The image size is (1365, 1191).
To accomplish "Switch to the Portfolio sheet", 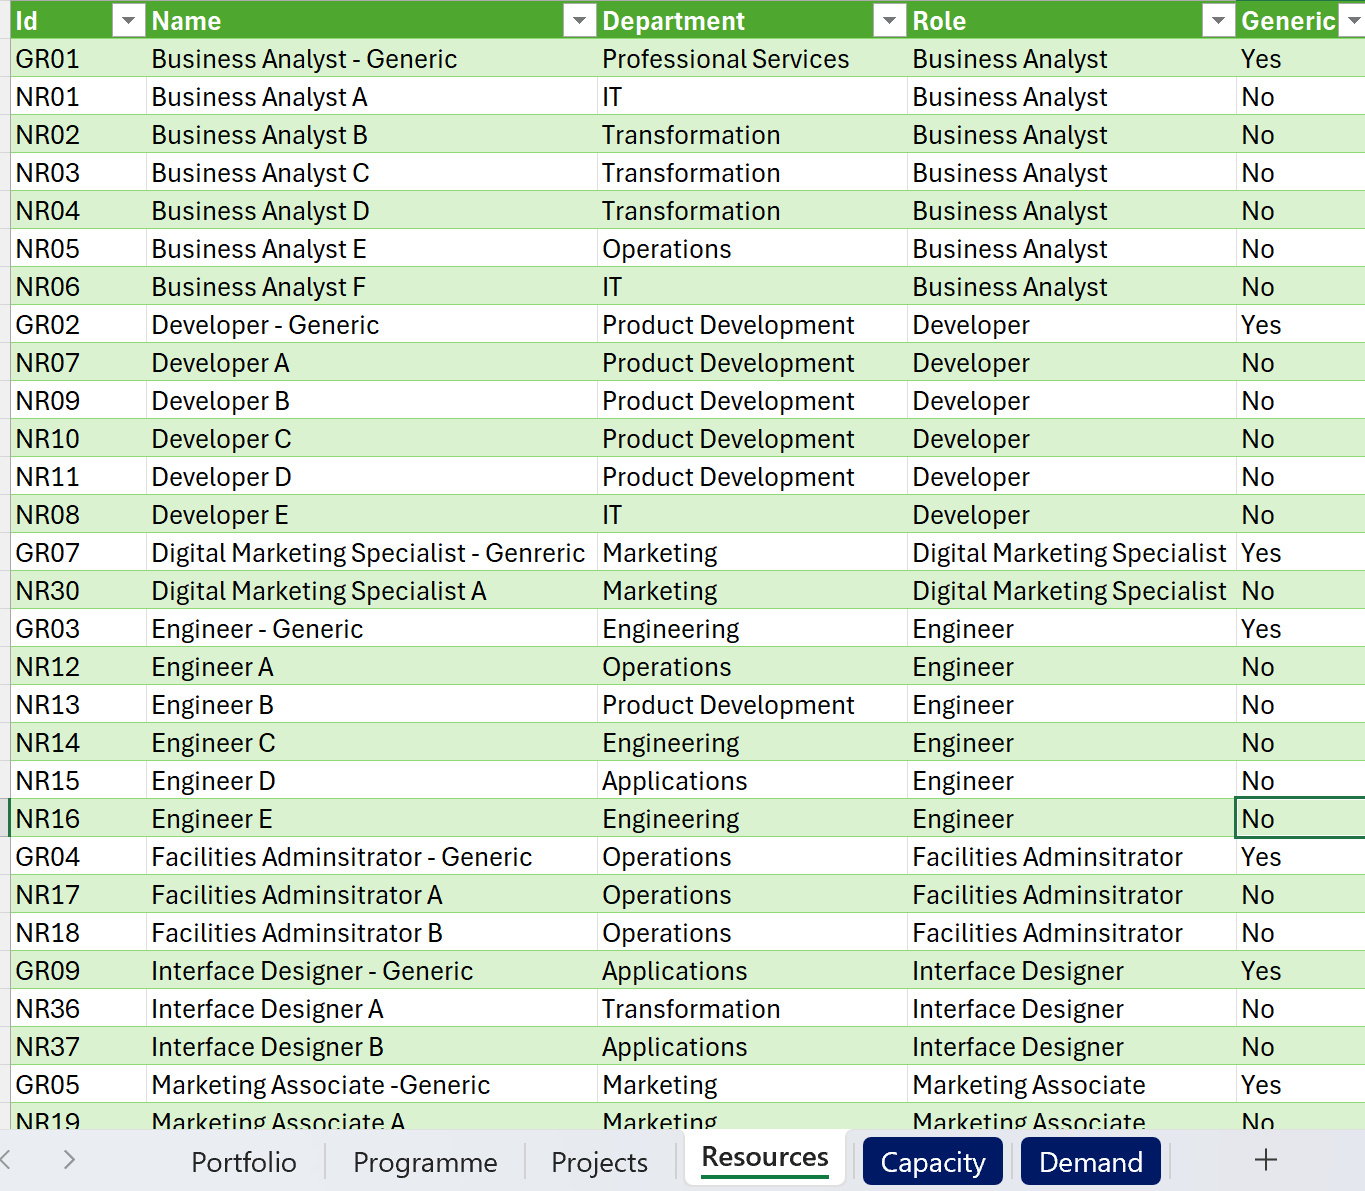I will pos(243,1162).
